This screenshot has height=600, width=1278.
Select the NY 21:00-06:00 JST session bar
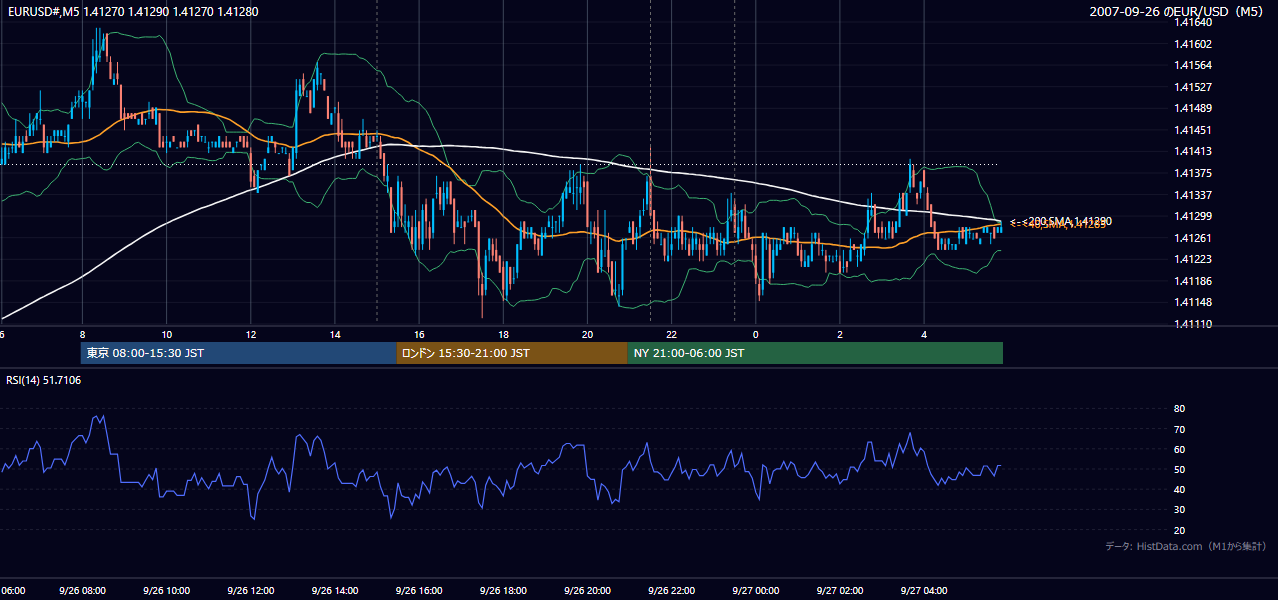point(815,353)
